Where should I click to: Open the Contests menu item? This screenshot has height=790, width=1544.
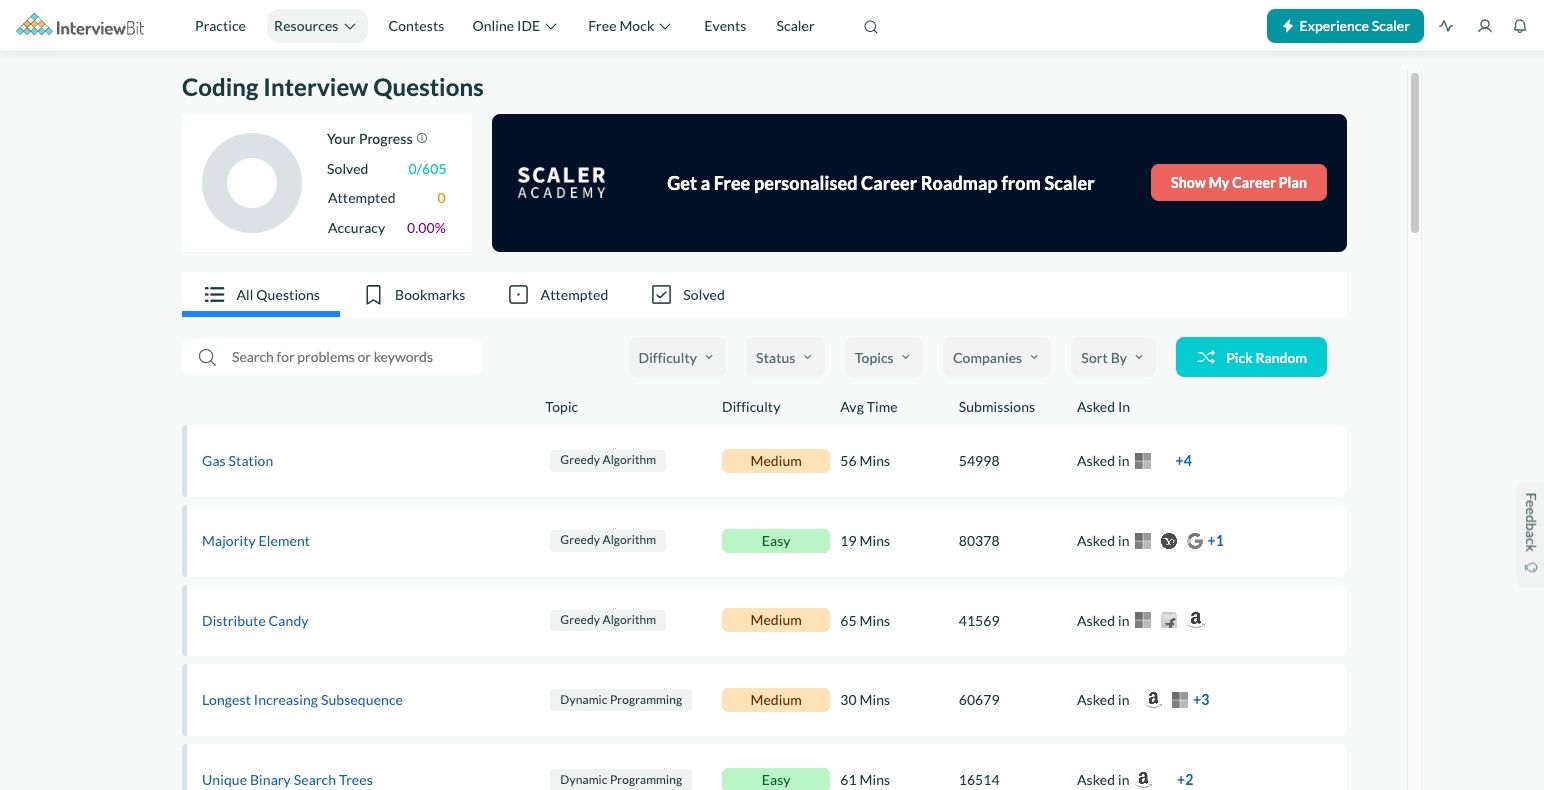(416, 26)
